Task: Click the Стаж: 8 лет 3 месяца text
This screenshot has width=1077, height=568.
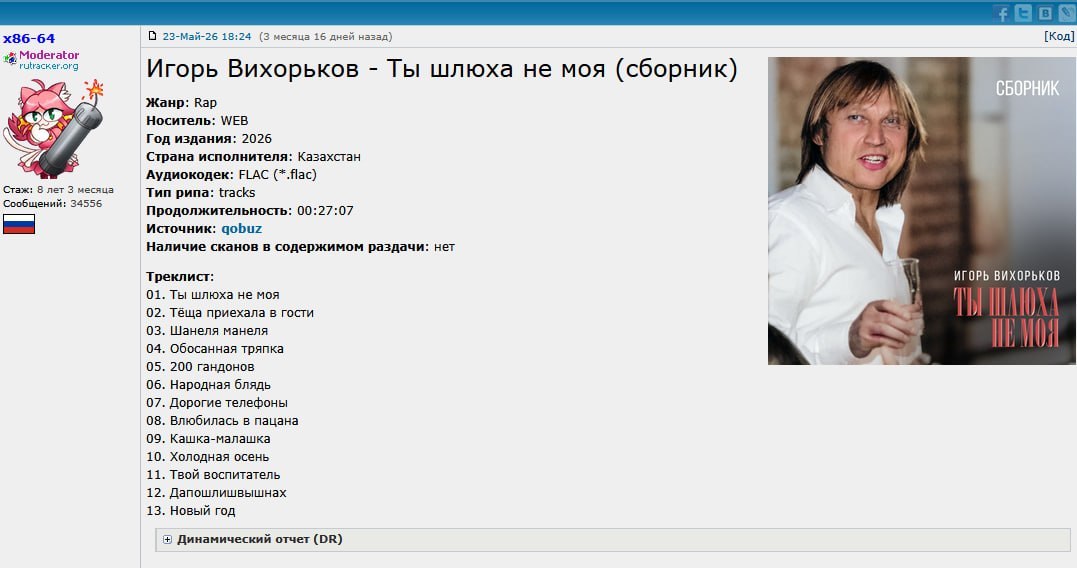Action: pyautogui.click(x=58, y=190)
